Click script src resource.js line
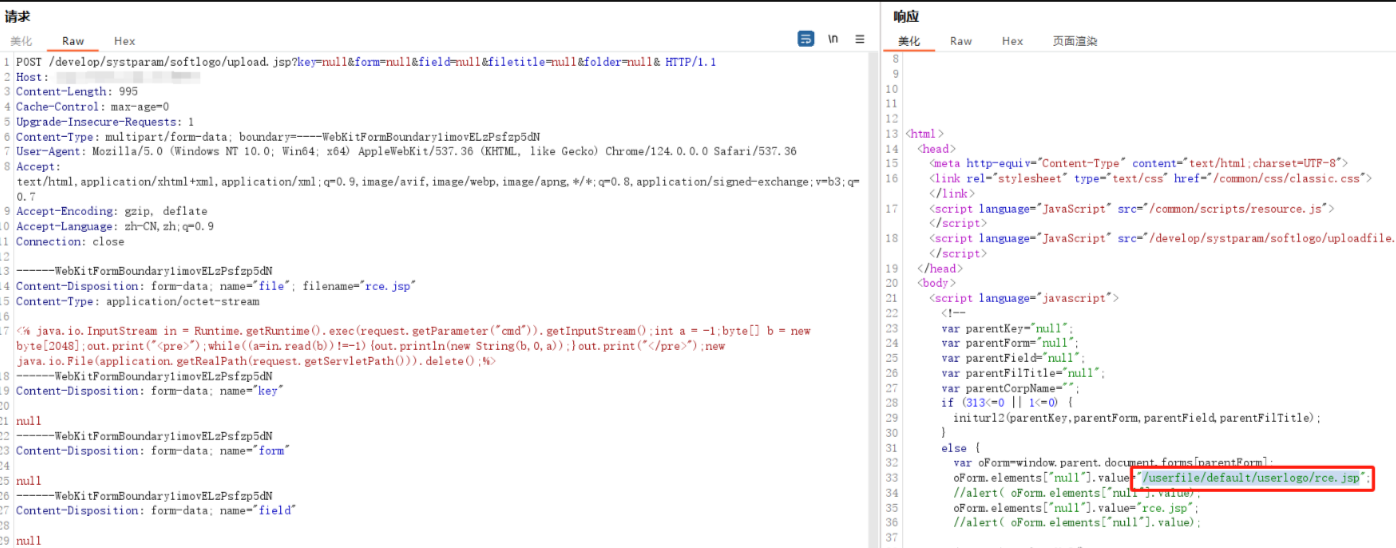The width and height of the screenshot is (1396, 548). pos(1131,208)
